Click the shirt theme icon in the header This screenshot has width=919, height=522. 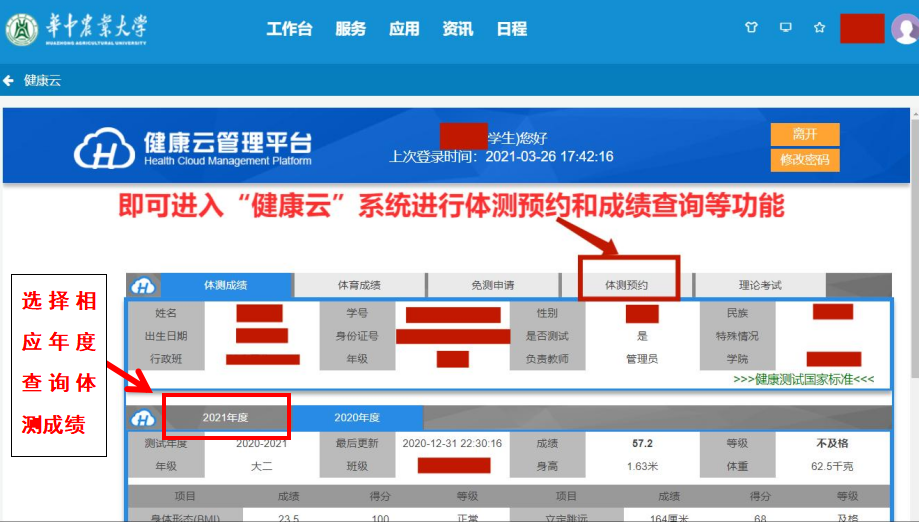pyautogui.click(x=751, y=28)
